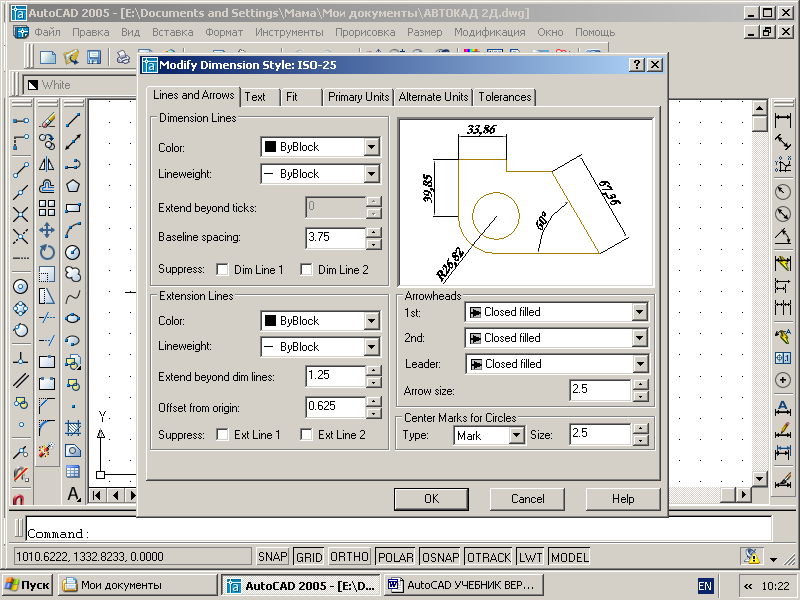Check Suppress Dim Line 1
This screenshot has width=800, height=600.
tap(222, 269)
